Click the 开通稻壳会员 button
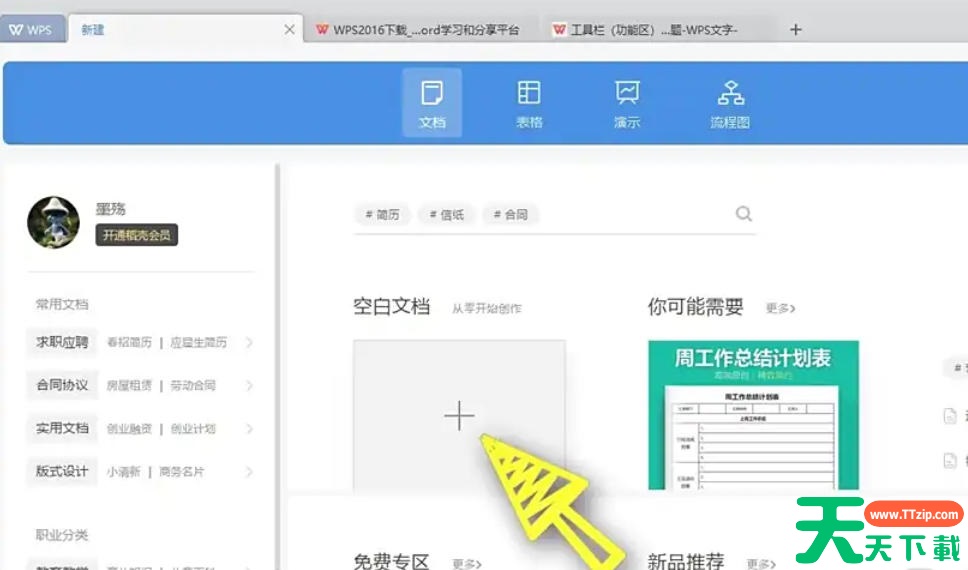The width and height of the screenshot is (968, 570). [x=136, y=235]
